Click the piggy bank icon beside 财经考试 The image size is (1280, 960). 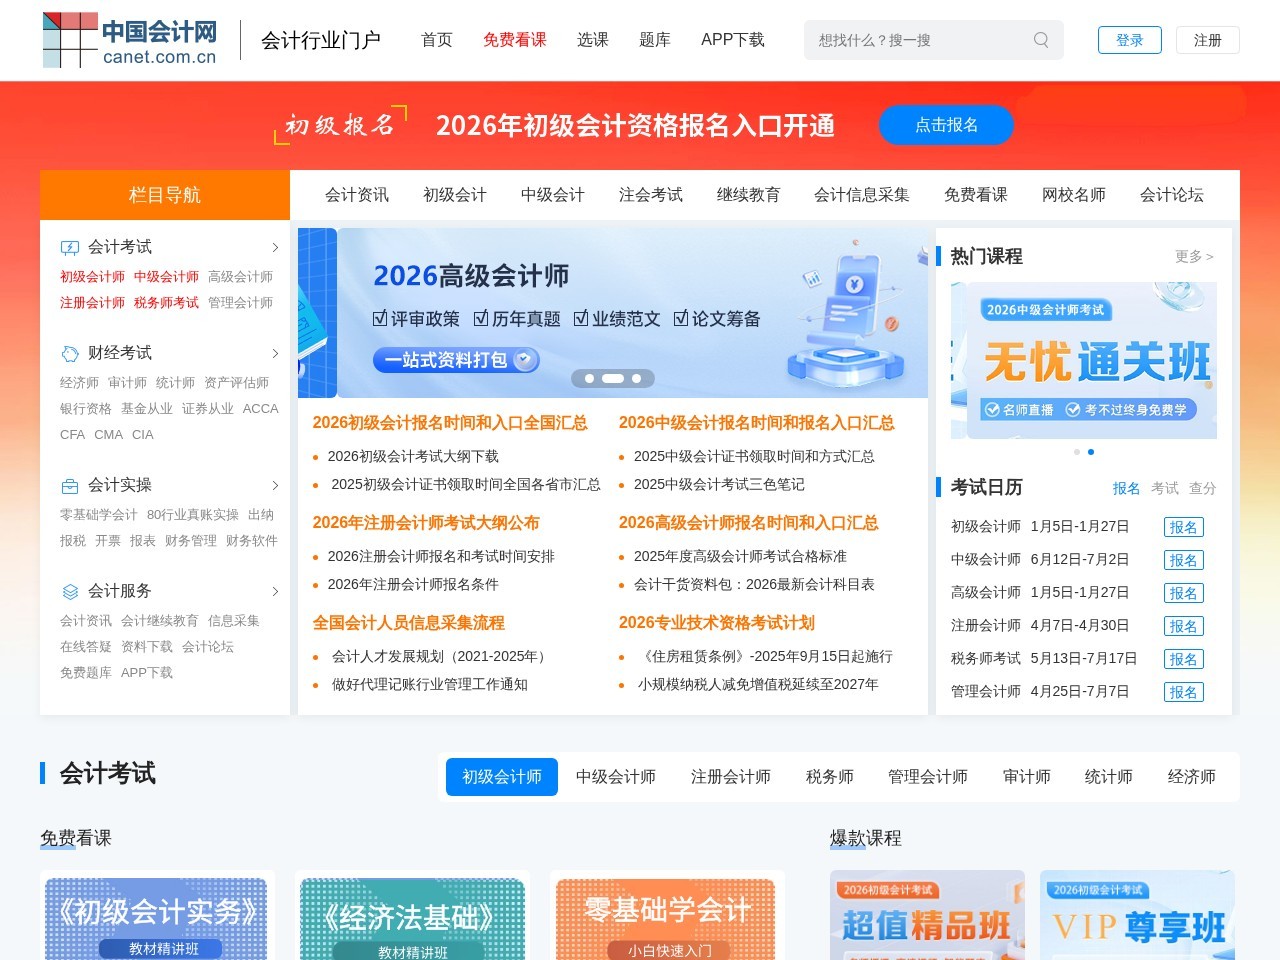coord(68,352)
